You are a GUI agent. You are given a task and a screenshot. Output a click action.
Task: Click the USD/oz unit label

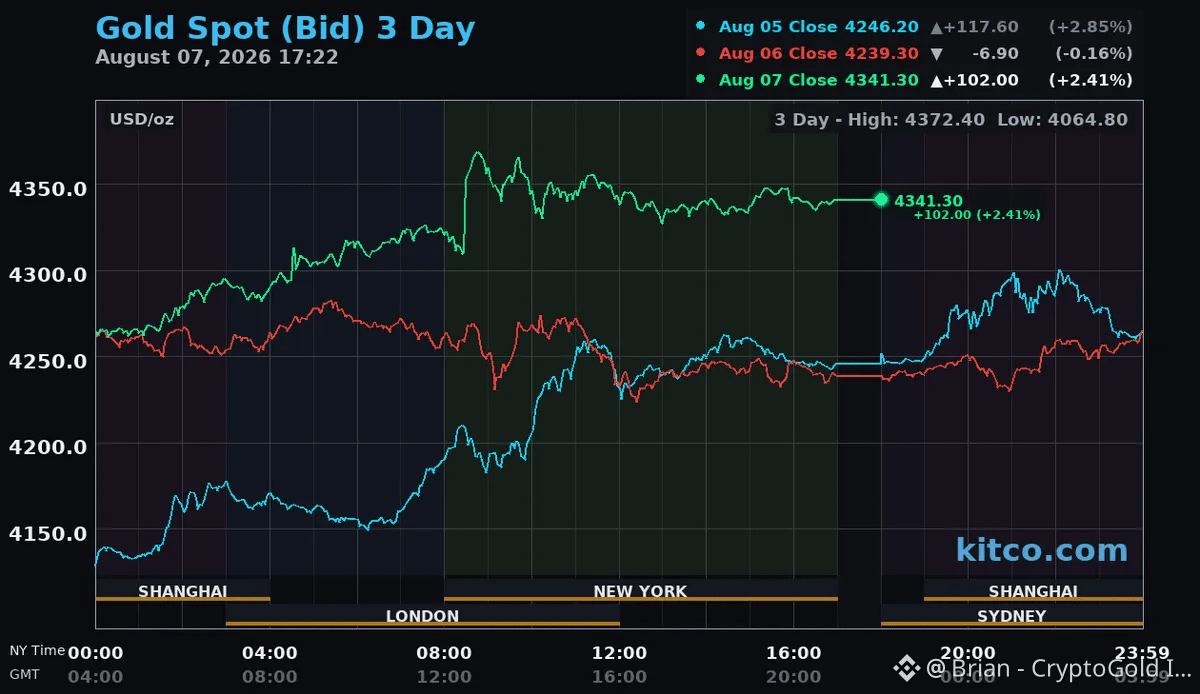(x=142, y=119)
